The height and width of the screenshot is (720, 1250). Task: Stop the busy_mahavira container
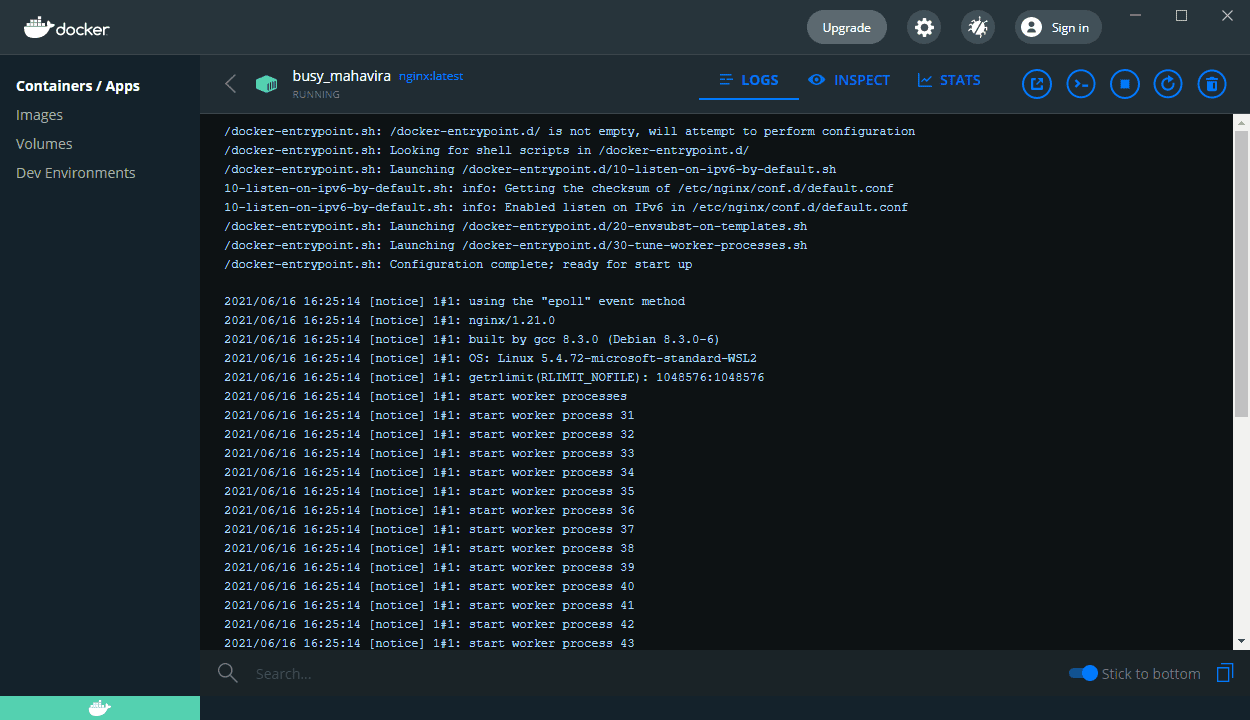[x=1124, y=84]
